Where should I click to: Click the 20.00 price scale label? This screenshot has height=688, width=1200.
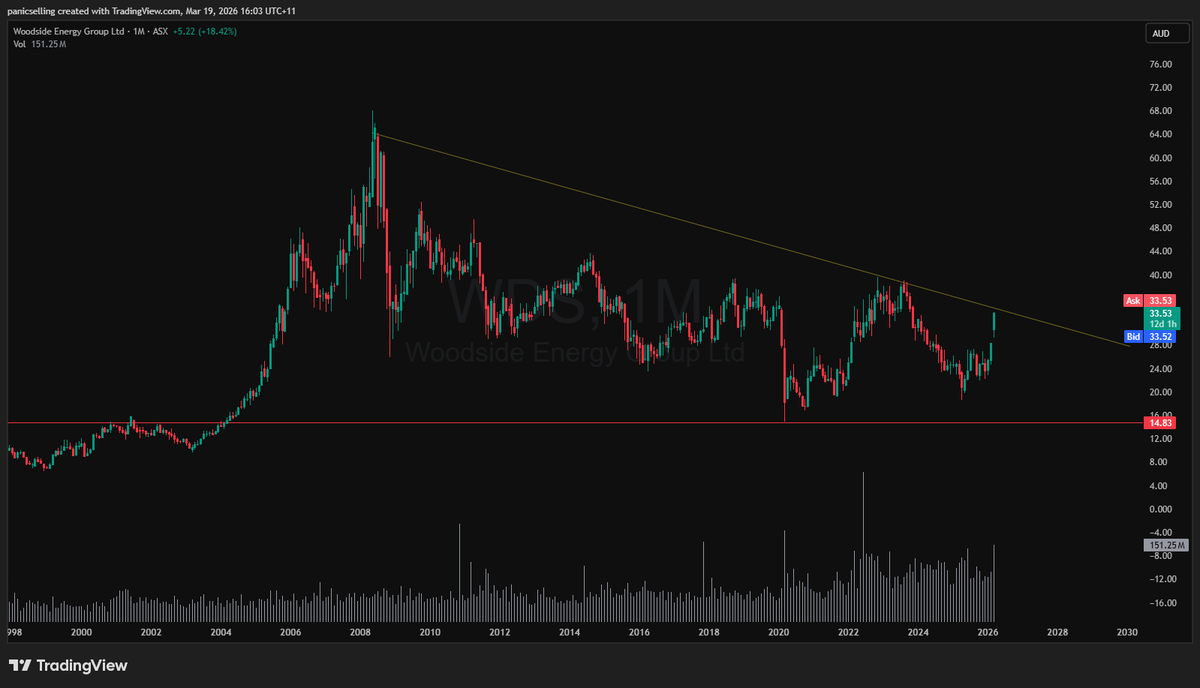[x=1160, y=392]
